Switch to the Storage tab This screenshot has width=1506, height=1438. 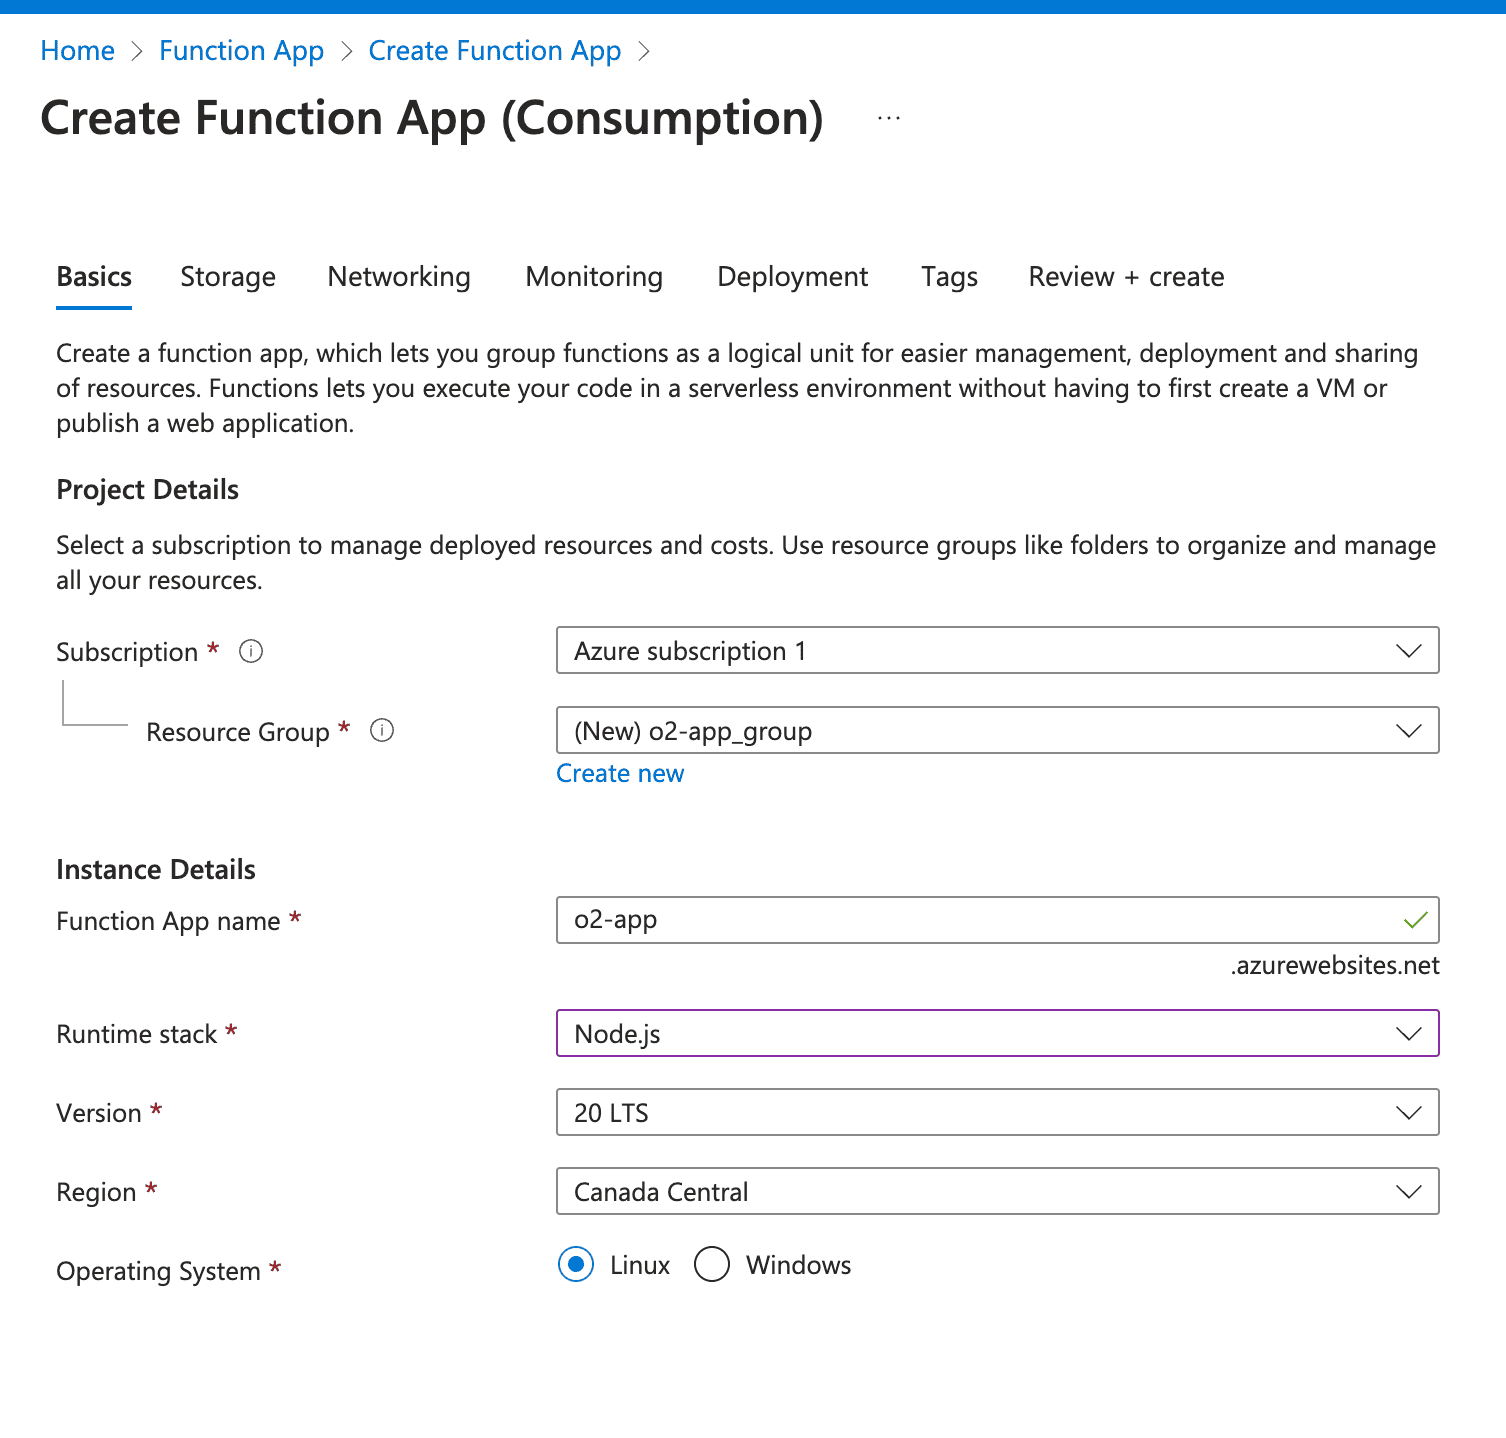click(228, 277)
